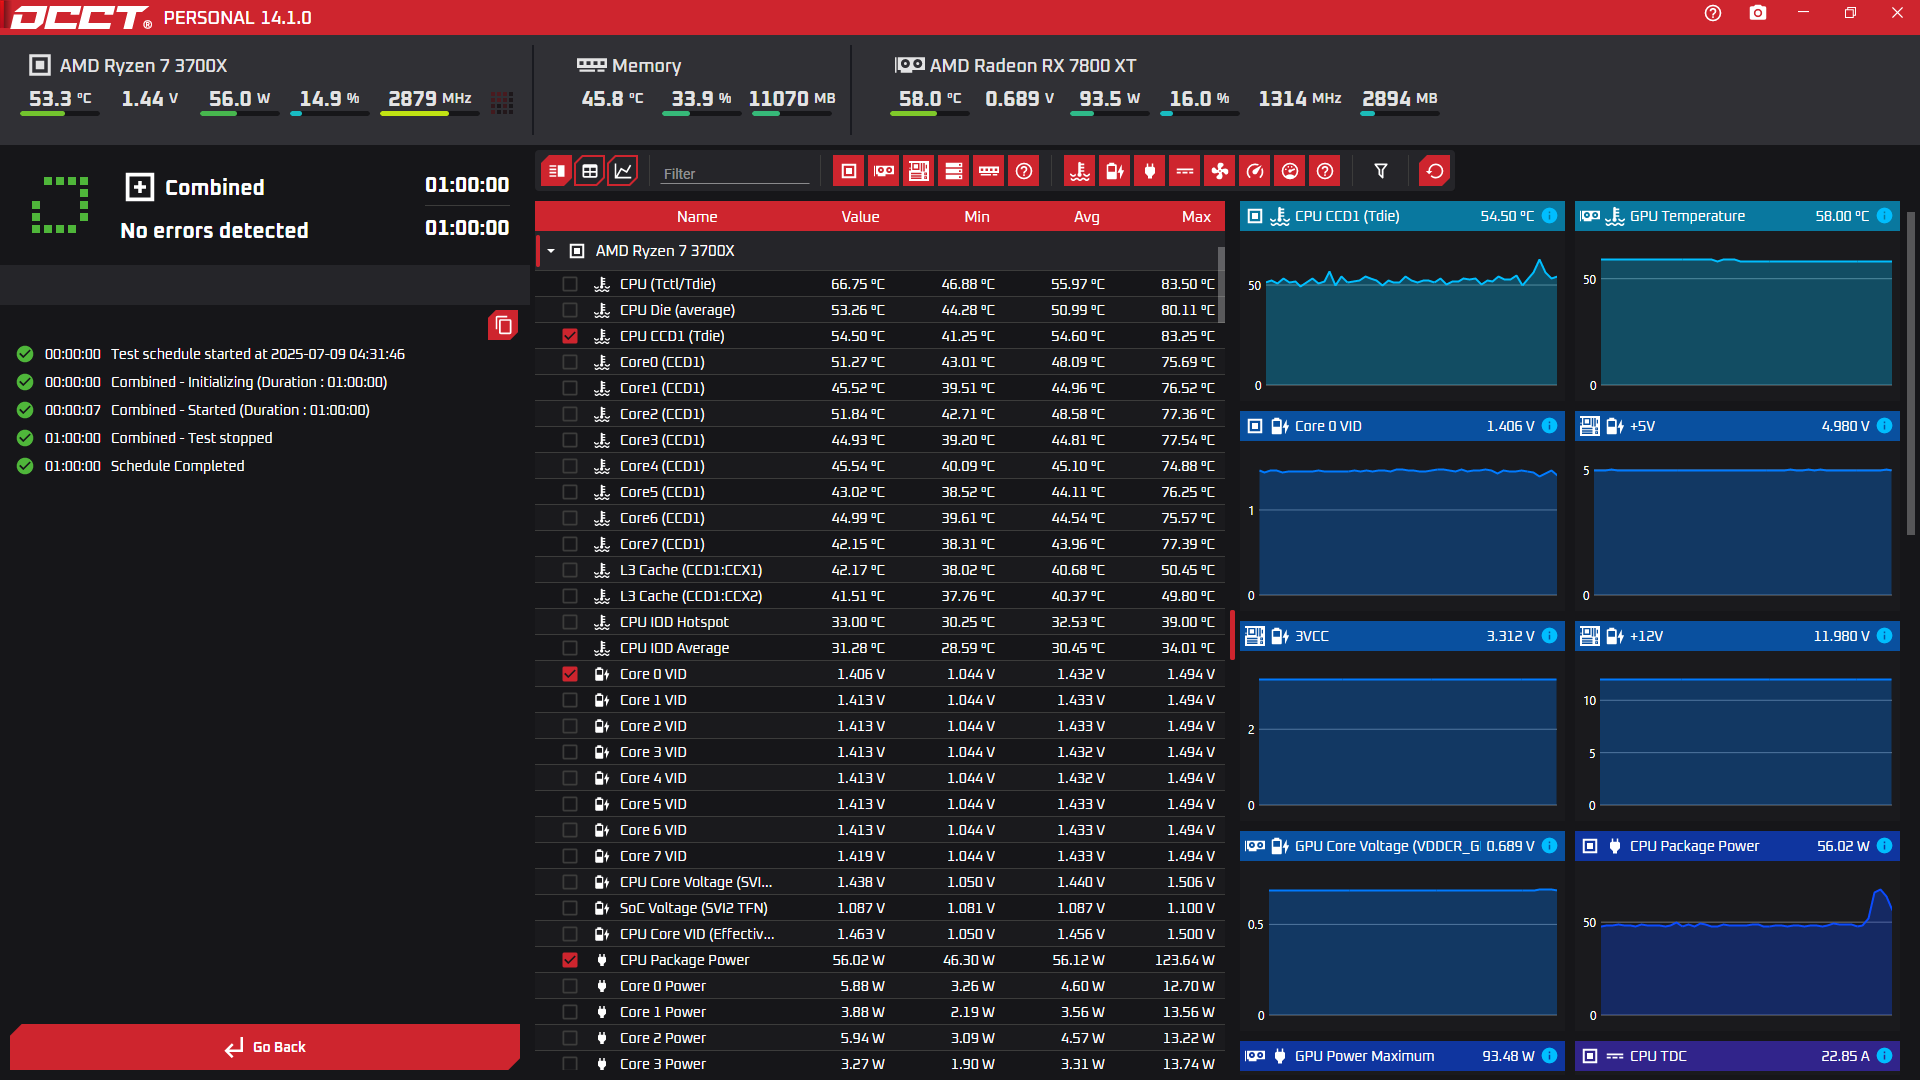
Task: Toggle the memory module hardware filter
Action: pyautogui.click(x=989, y=171)
